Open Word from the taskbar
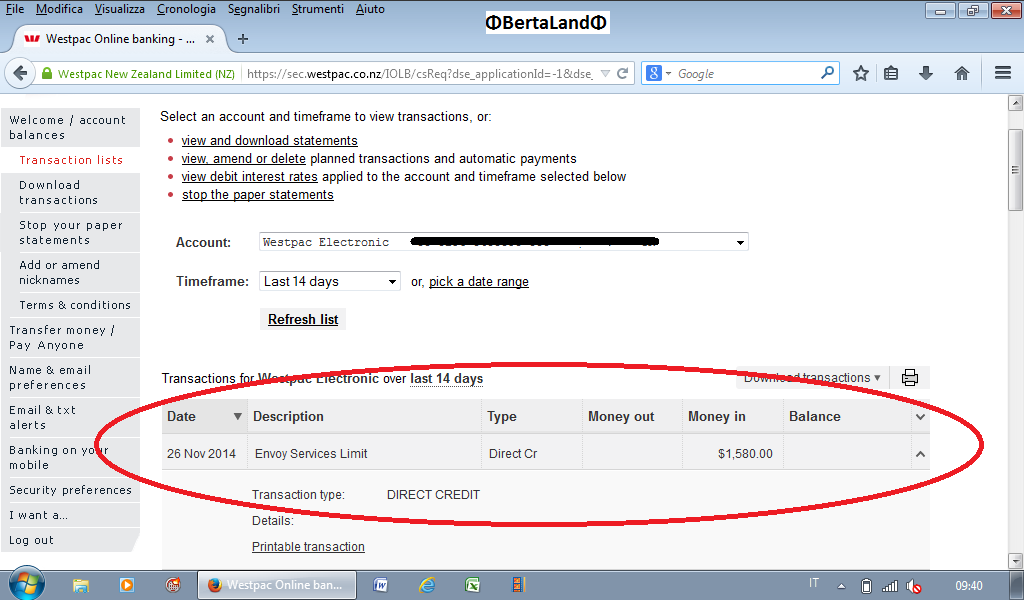The width and height of the screenshot is (1028, 603). pos(380,585)
